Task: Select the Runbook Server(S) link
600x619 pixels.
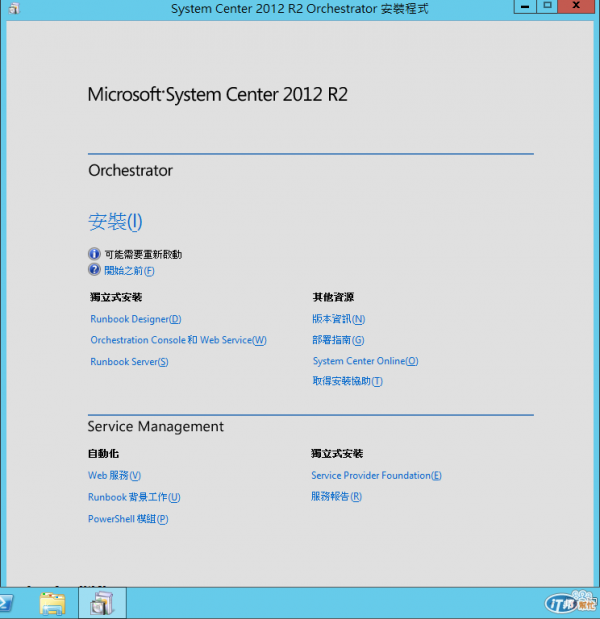Action: click(x=129, y=362)
